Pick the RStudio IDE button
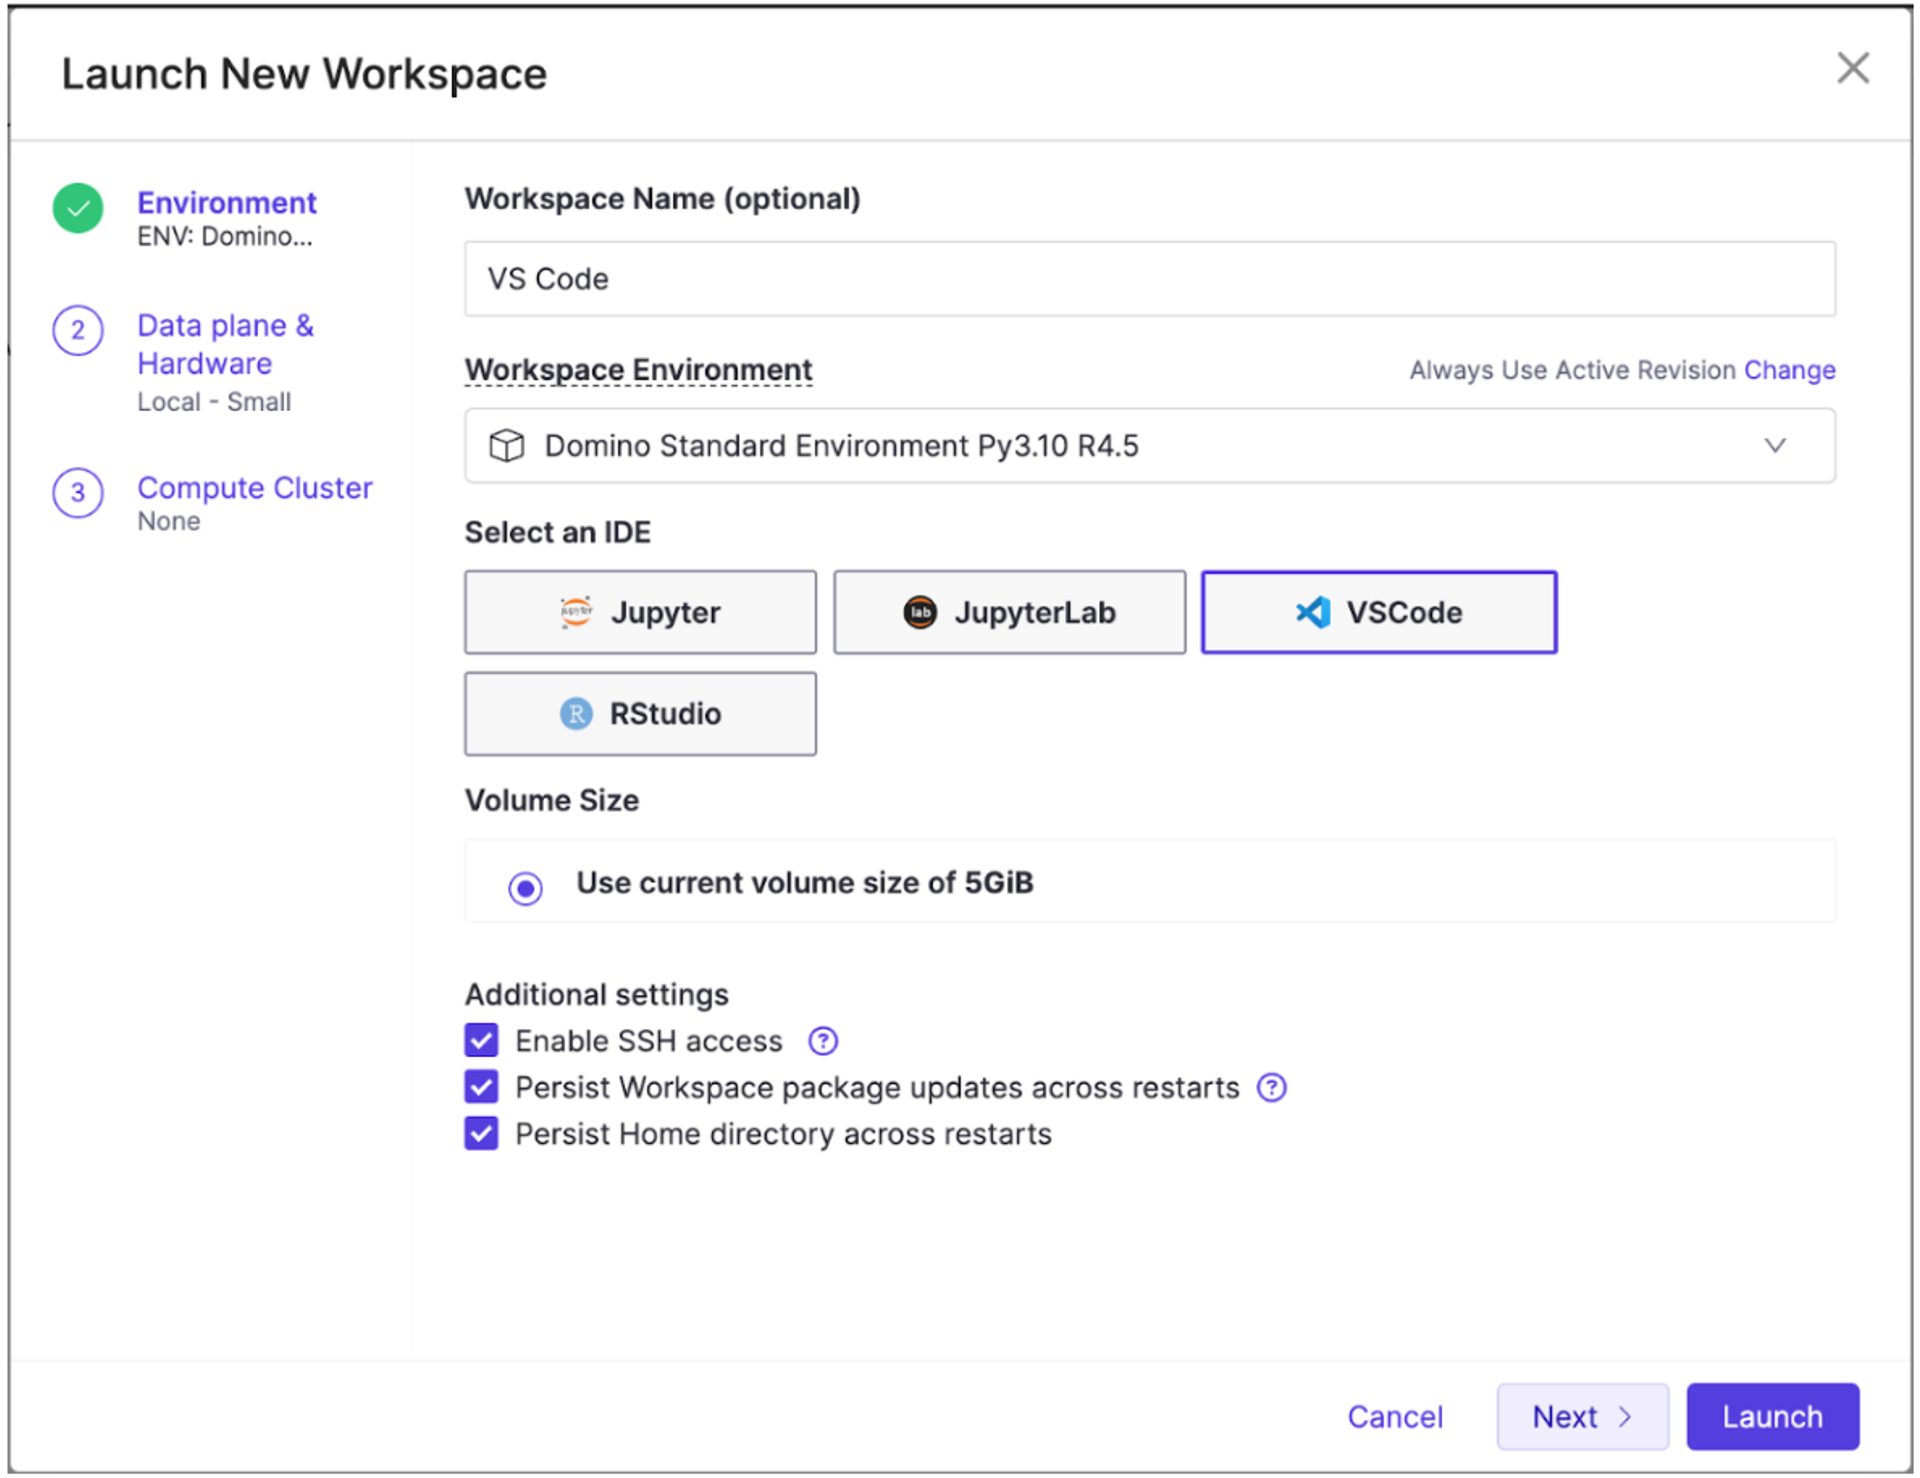This screenshot has width=1920, height=1478. (x=640, y=713)
